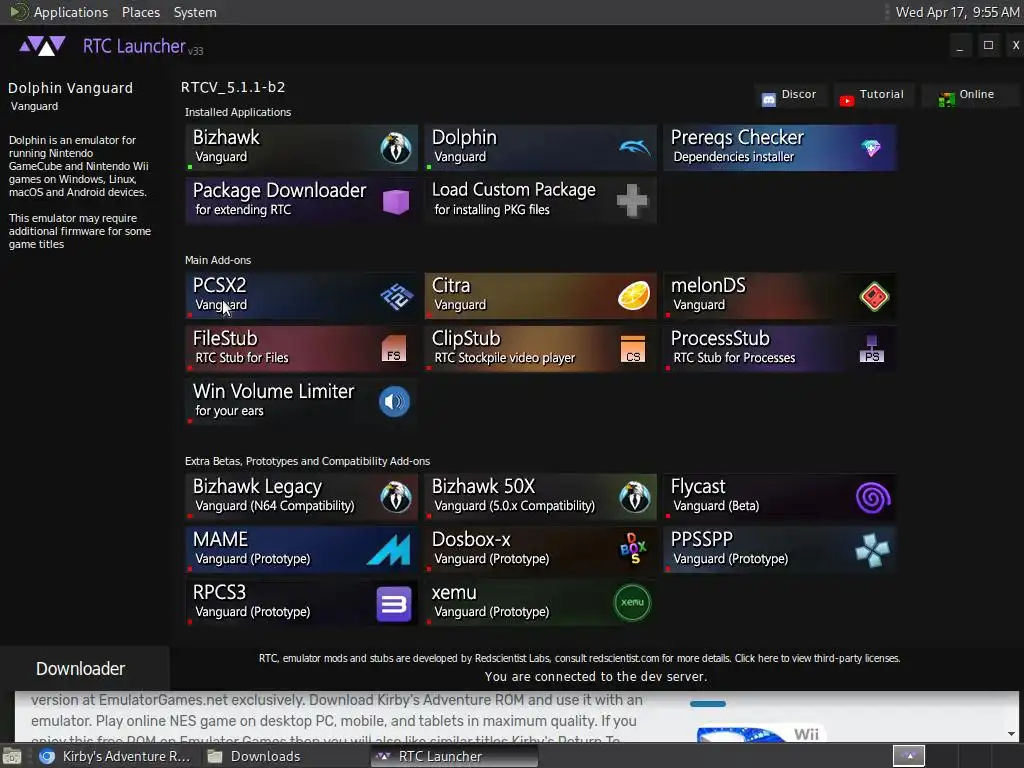Select the Load Custom Package tile title
The image size is (1024, 768).
[x=513, y=190]
